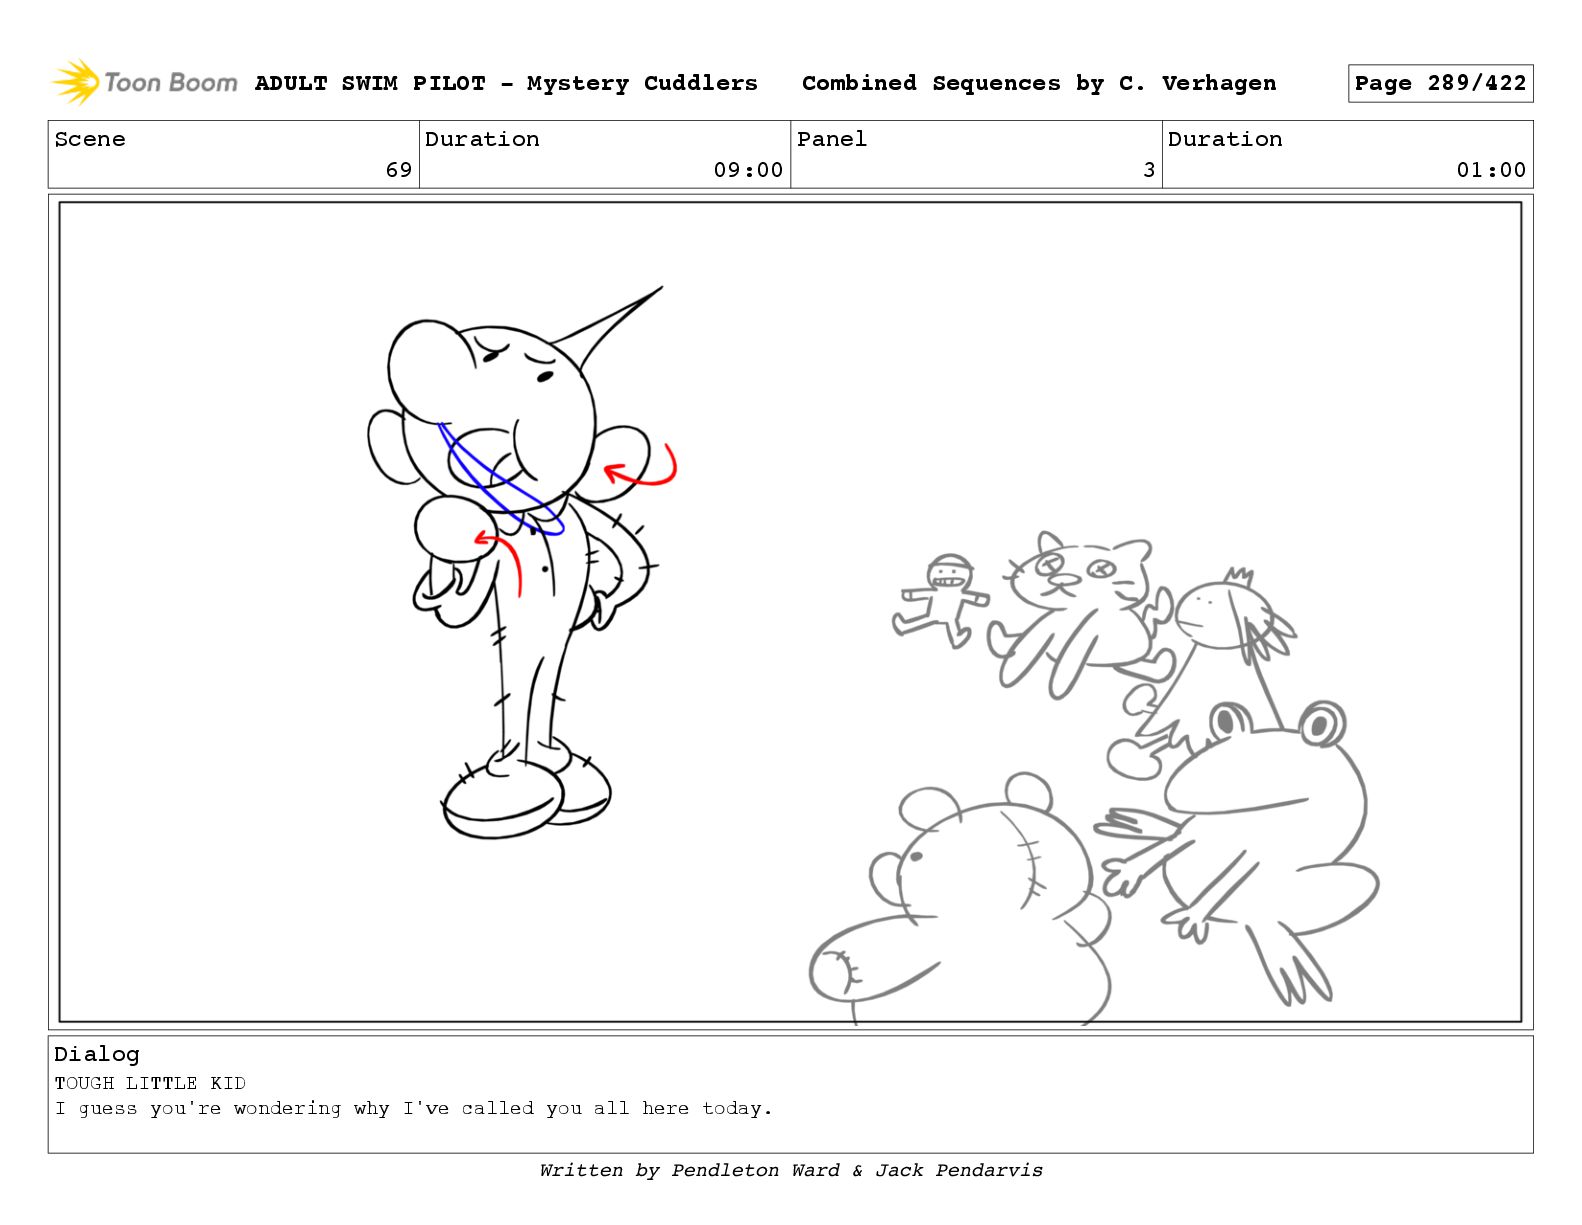Select the title 'ADULT SWIM PILOT - Mystery Cuddlers'
This screenshot has height=1225, width=1582.
(x=506, y=83)
